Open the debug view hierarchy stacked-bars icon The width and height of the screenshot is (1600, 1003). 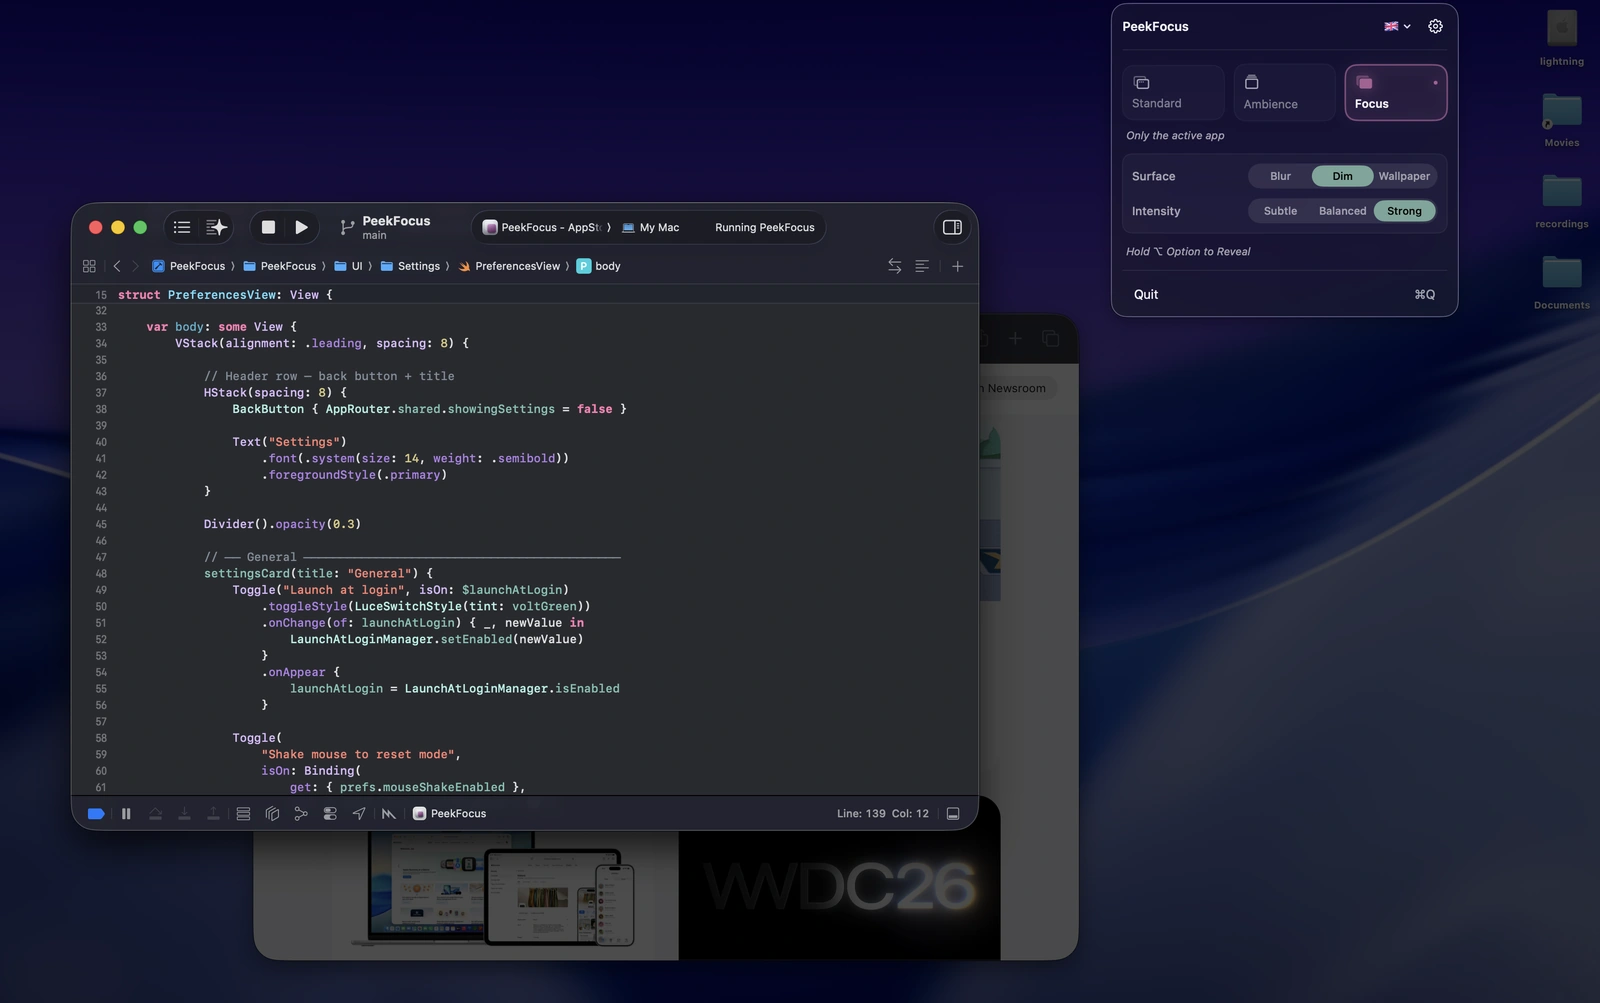click(243, 814)
